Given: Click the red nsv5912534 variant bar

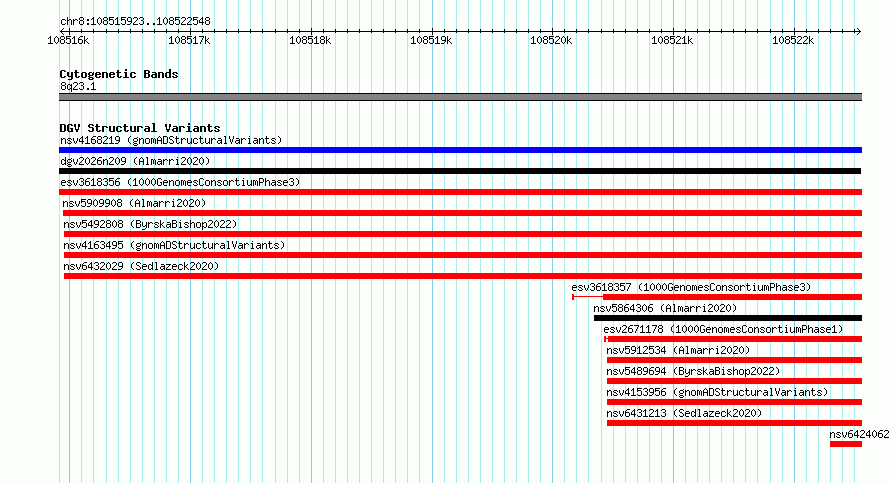Looking at the screenshot, I should [734, 360].
